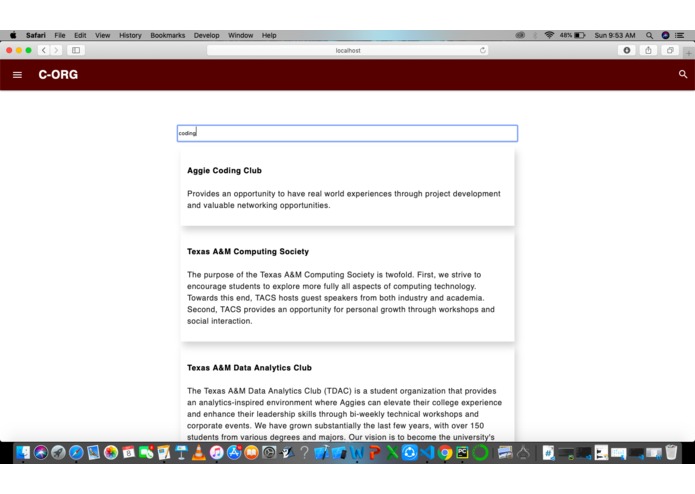Click Aggie Coding Club description text
695x494 pixels.
tap(344, 199)
